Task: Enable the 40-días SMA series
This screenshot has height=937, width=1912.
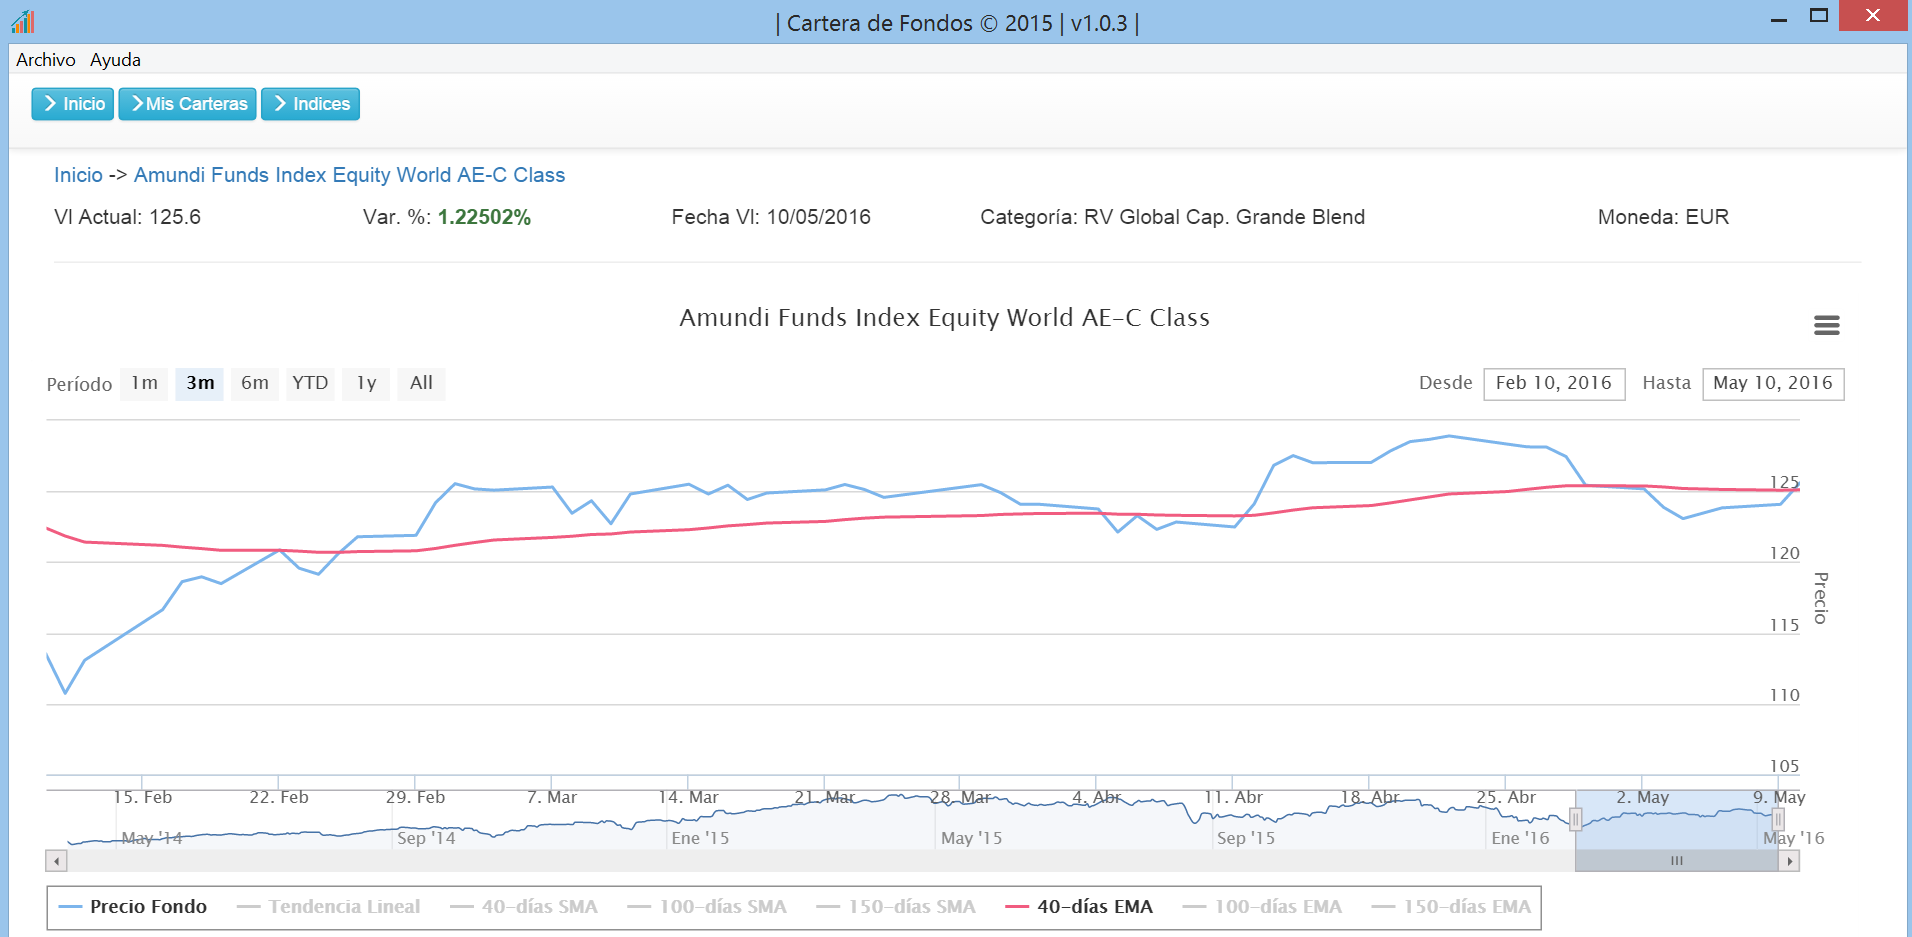Action: coord(524,907)
